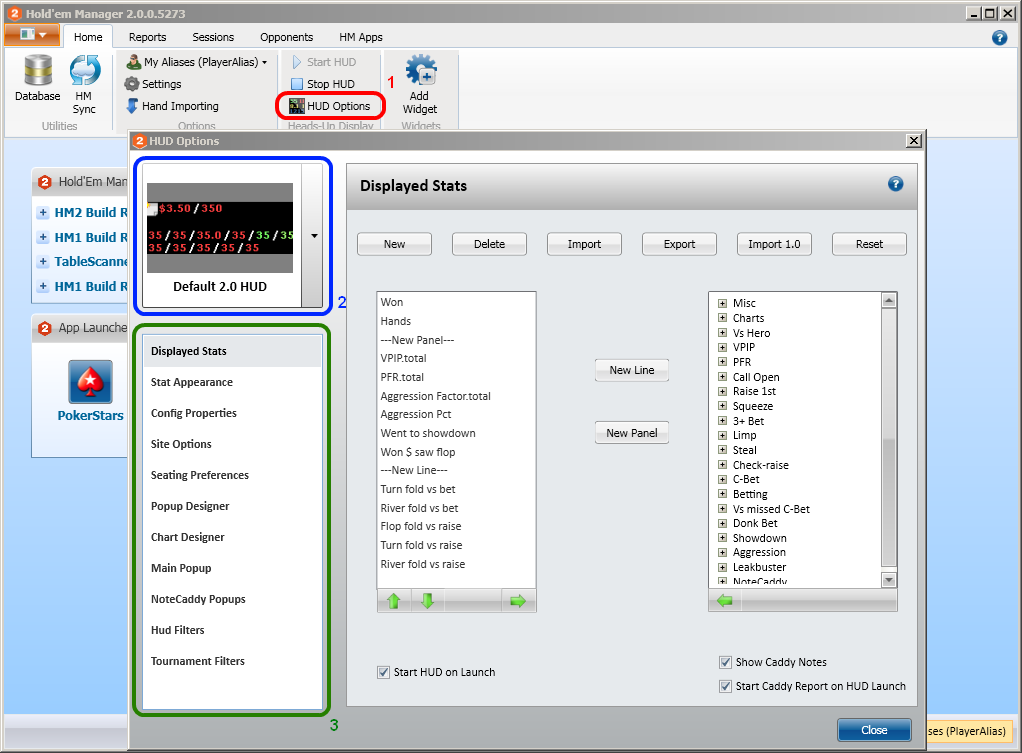Switch to the Reports ribbon tab
Viewport: 1022px width, 753px height.
(147, 37)
